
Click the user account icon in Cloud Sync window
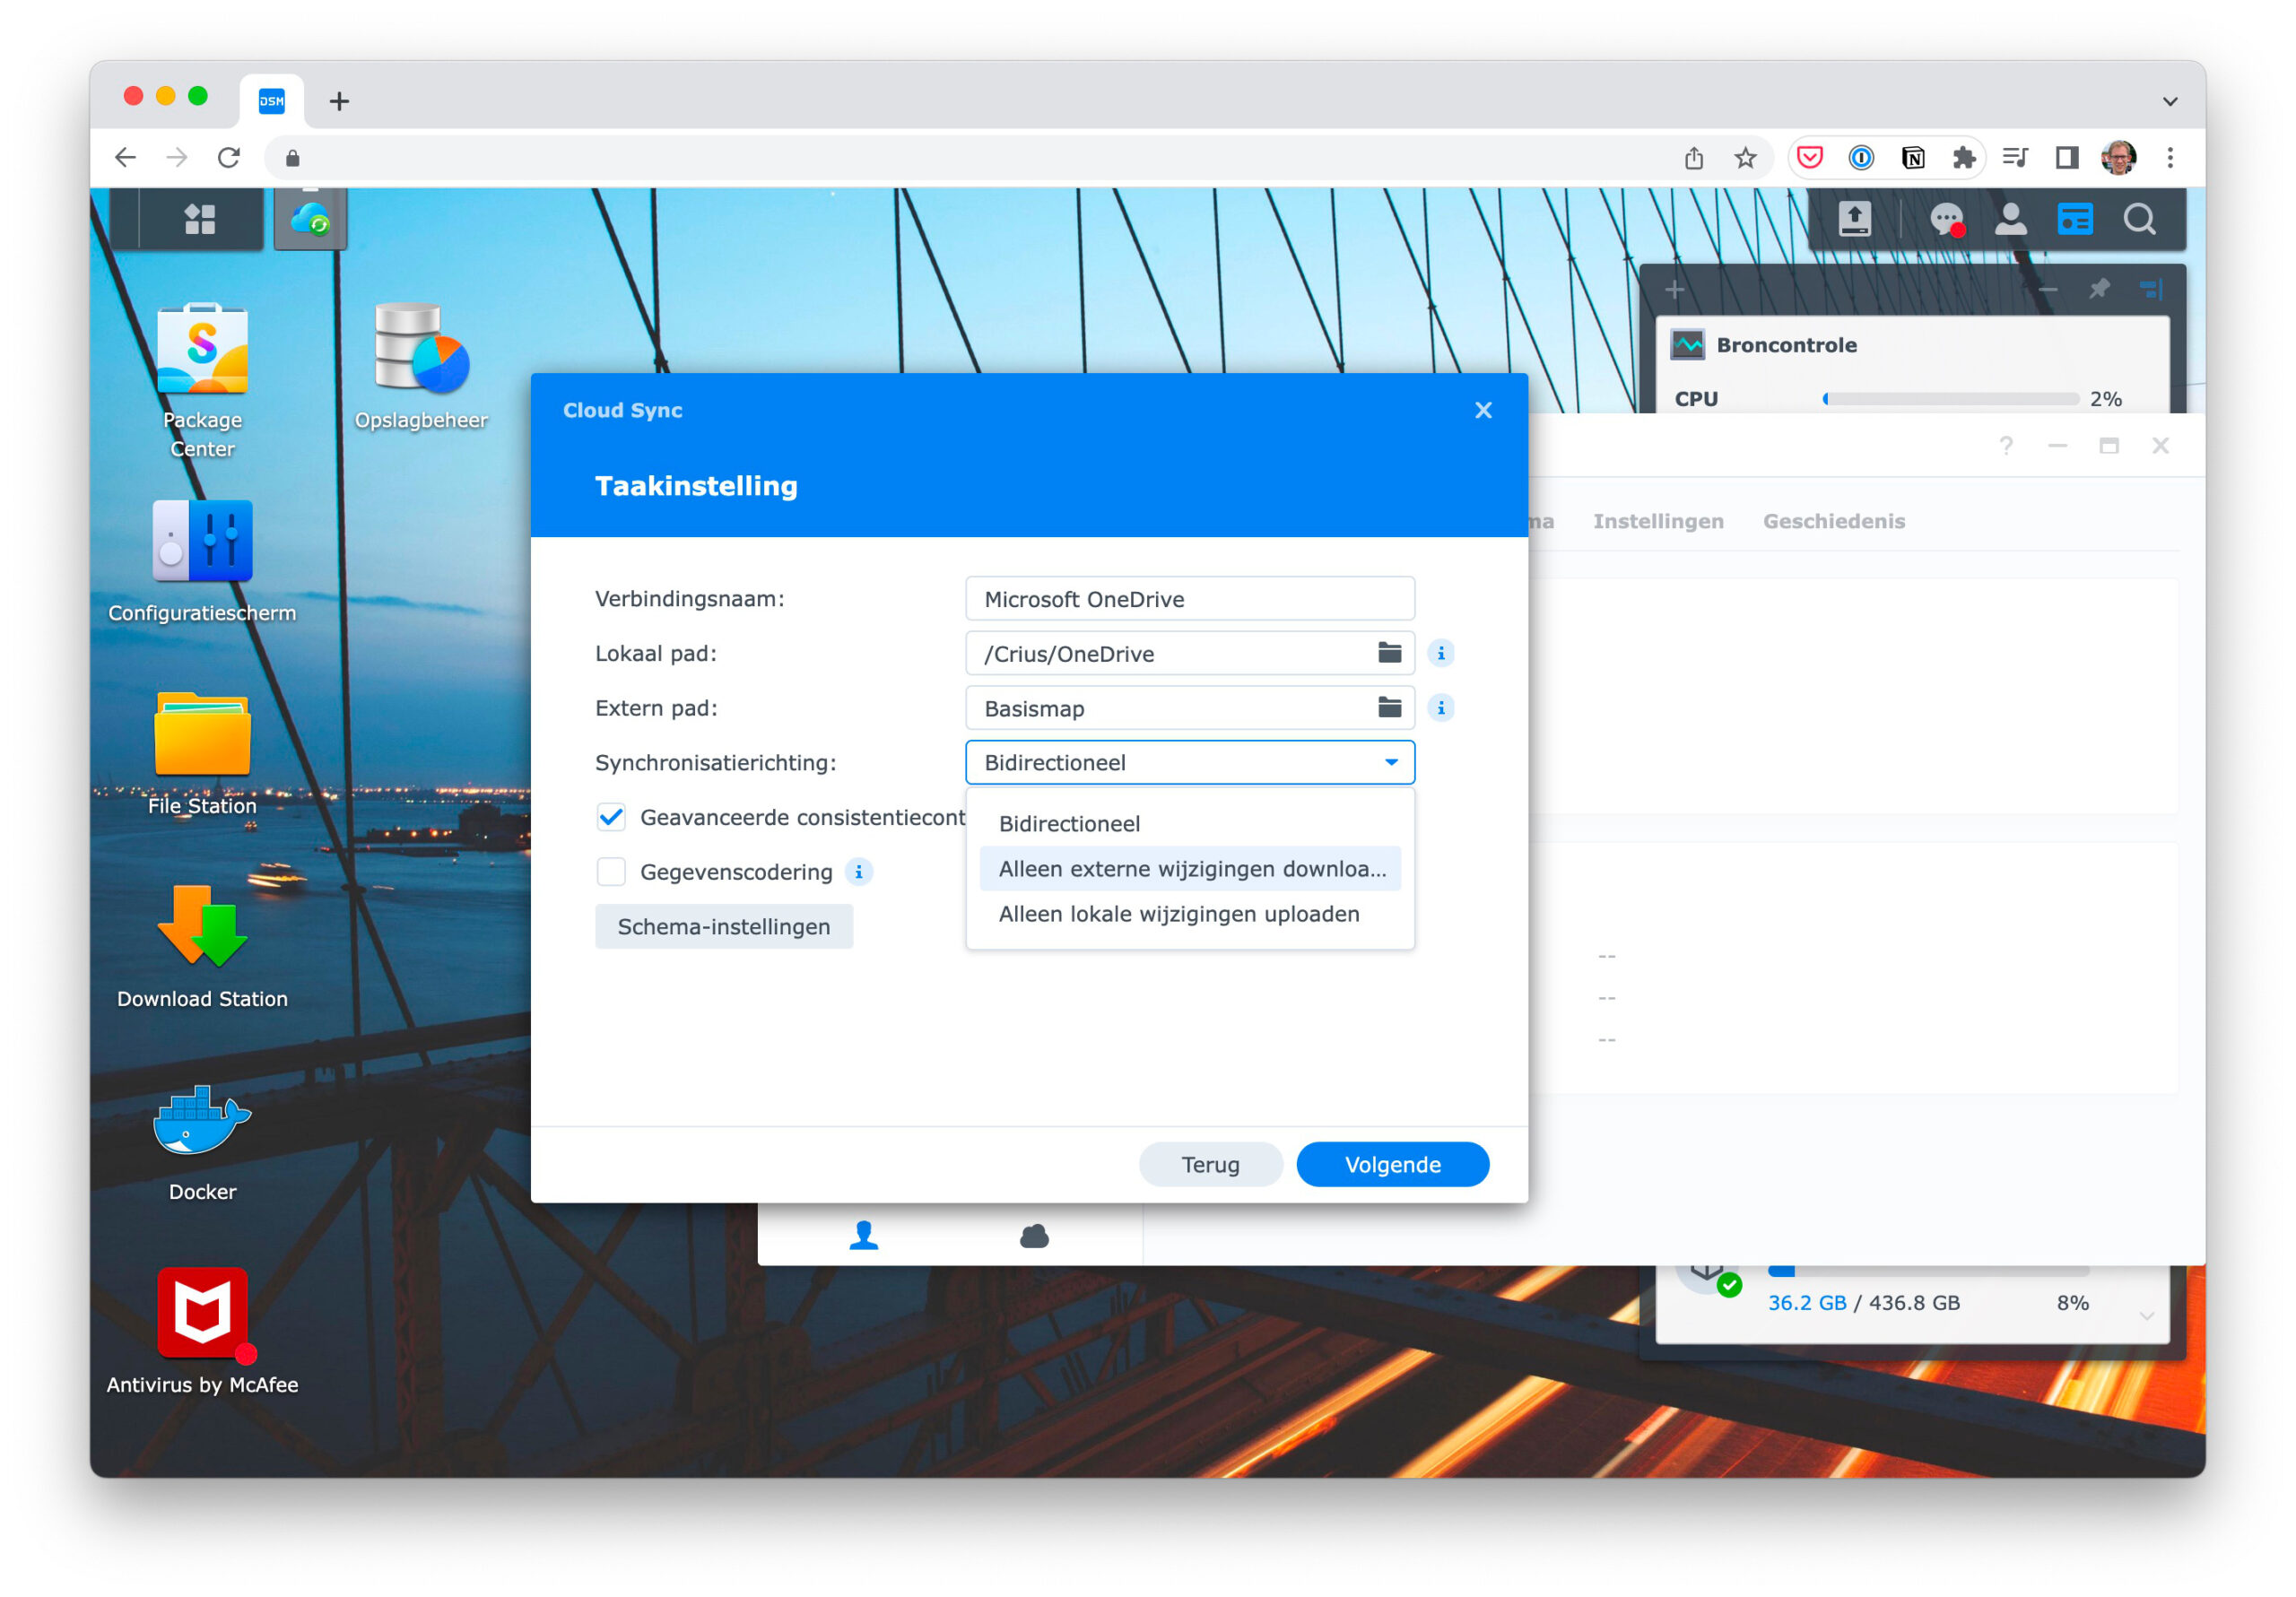[x=864, y=1236]
